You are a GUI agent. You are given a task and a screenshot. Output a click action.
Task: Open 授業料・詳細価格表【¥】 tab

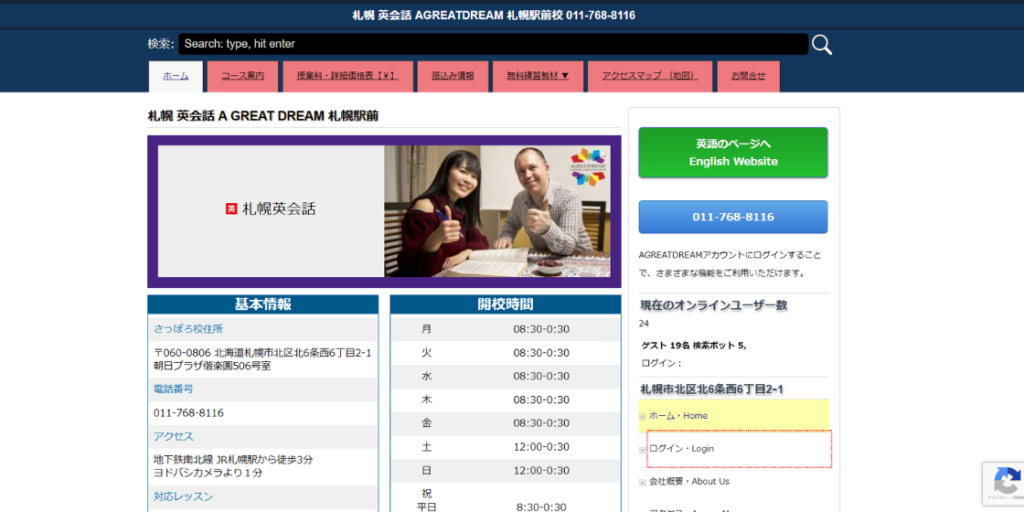pyautogui.click(x=347, y=76)
